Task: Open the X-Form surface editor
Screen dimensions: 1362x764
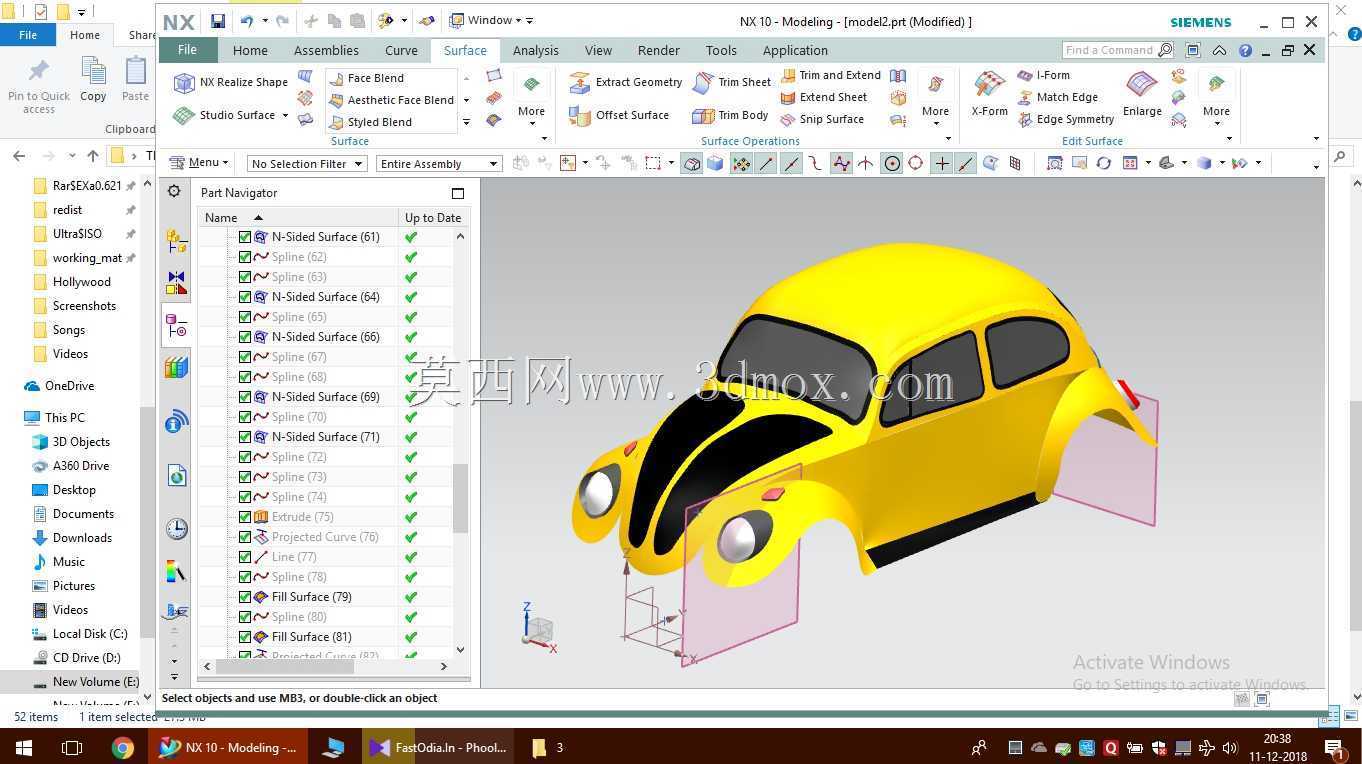Action: (x=989, y=94)
